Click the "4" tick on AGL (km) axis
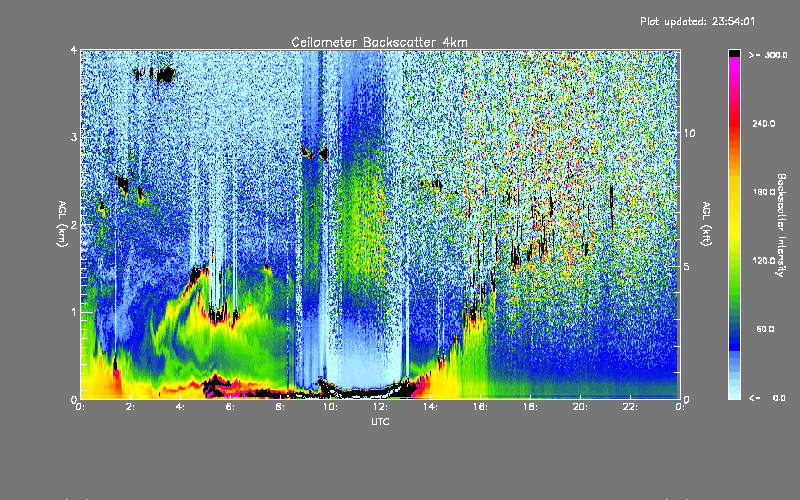This screenshot has height=500, width=800. pos(74,51)
